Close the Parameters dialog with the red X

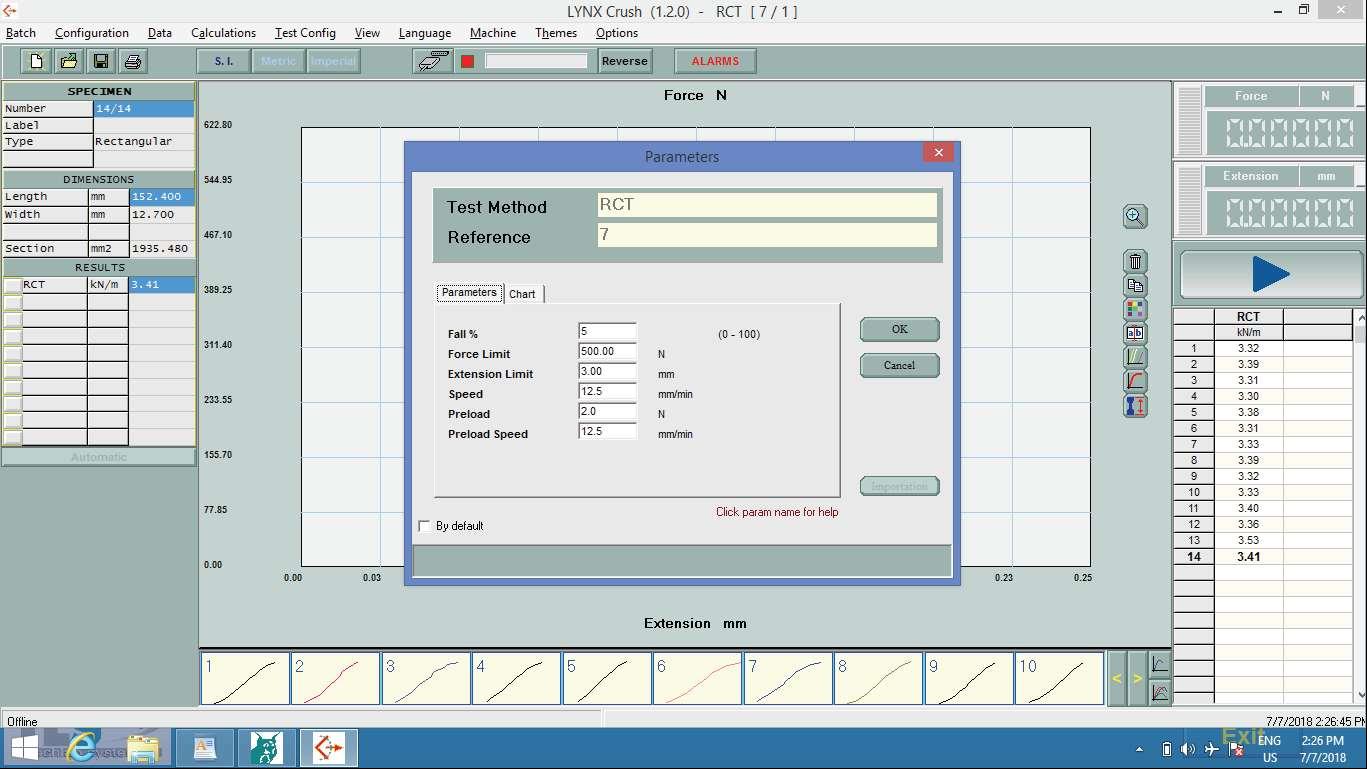[x=937, y=153]
